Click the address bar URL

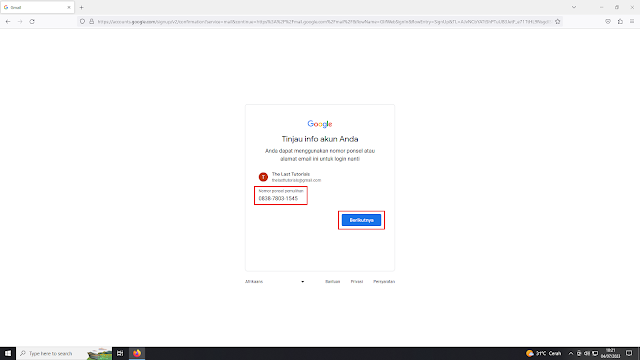(324, 22)
